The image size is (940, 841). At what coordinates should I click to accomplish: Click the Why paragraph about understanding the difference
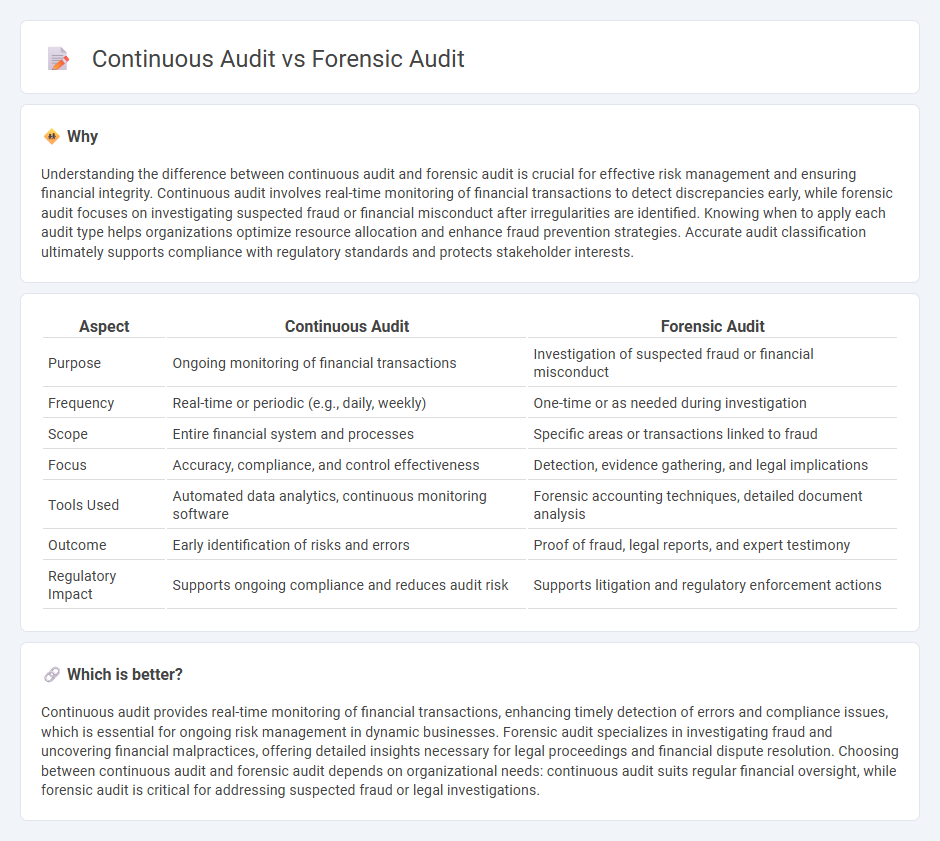point(467,213)
